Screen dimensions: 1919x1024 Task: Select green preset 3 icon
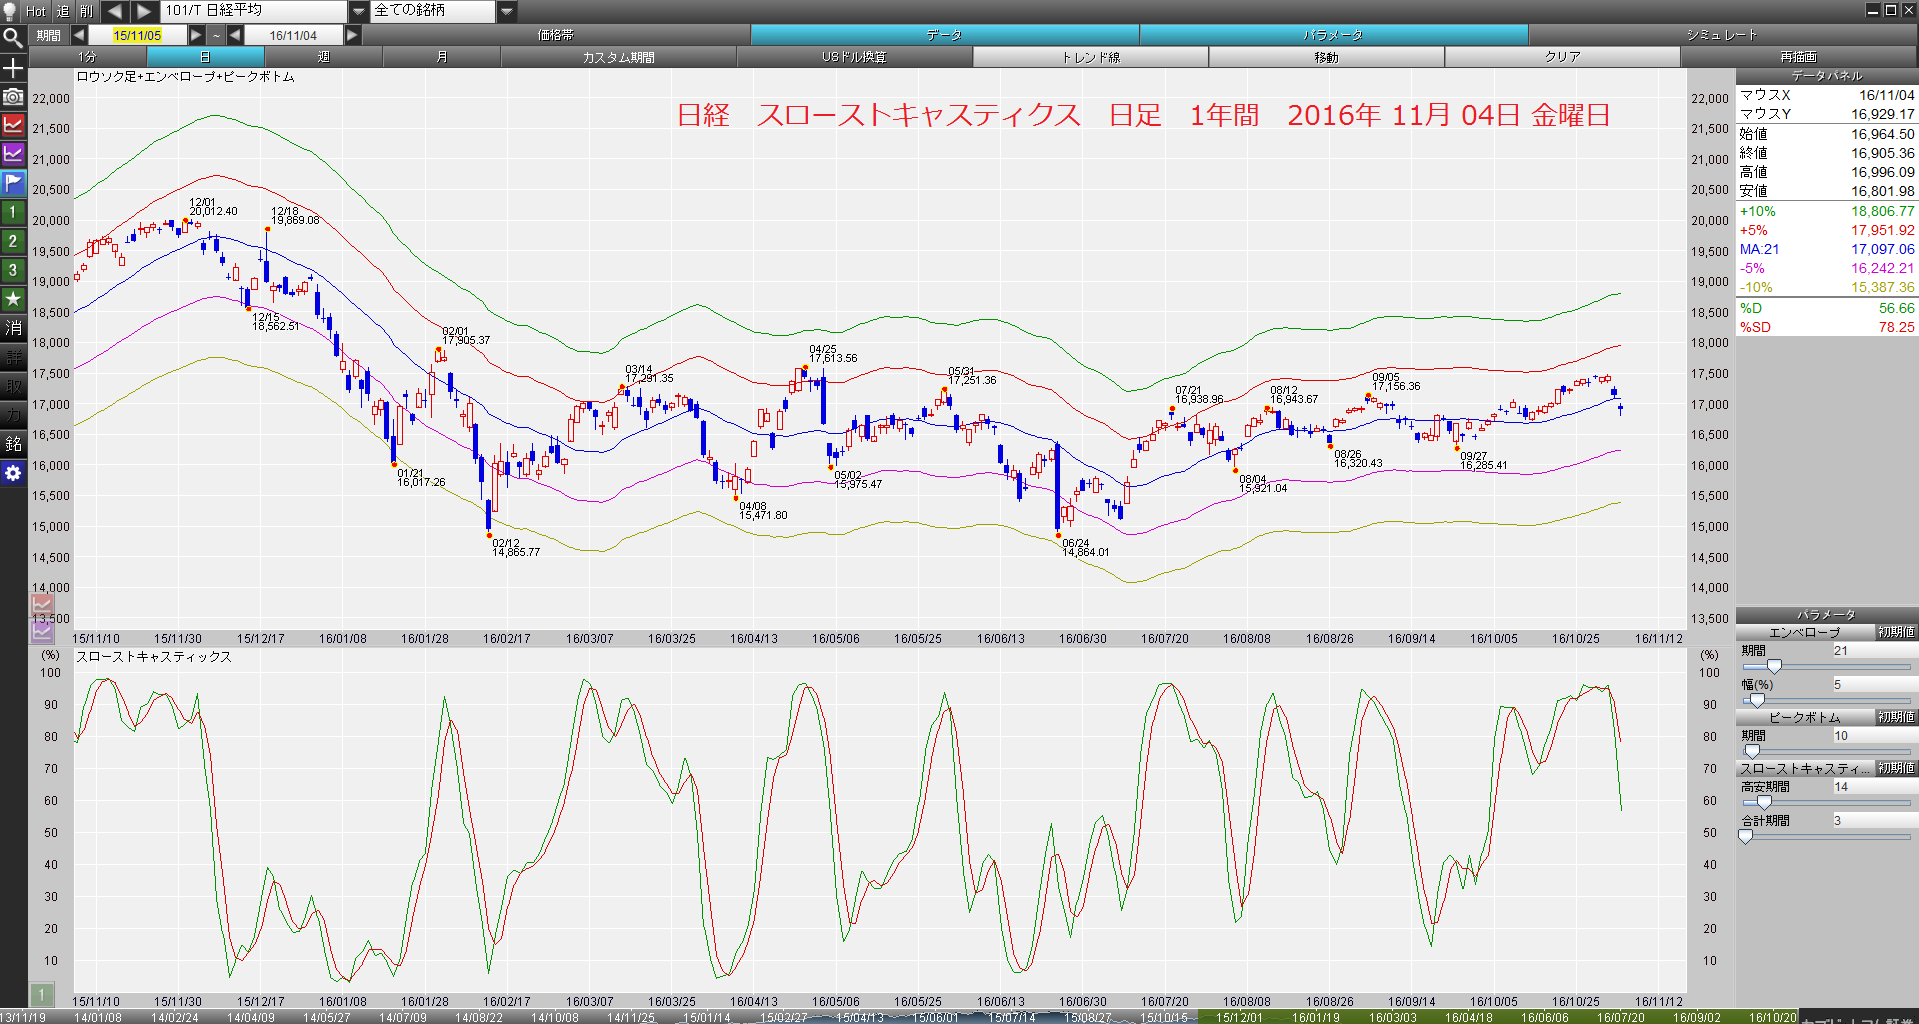click(13, 270)
